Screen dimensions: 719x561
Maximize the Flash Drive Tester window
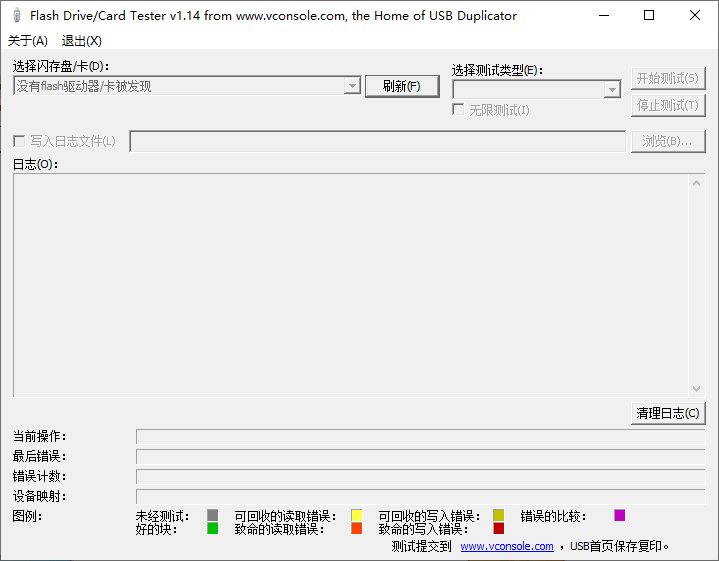pos(649,15)
